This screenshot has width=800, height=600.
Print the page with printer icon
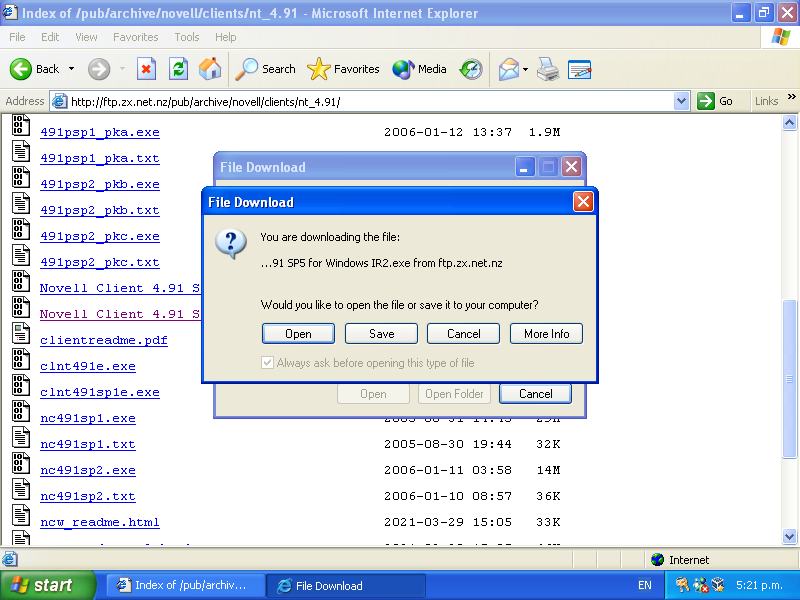(x=548, y=69)
